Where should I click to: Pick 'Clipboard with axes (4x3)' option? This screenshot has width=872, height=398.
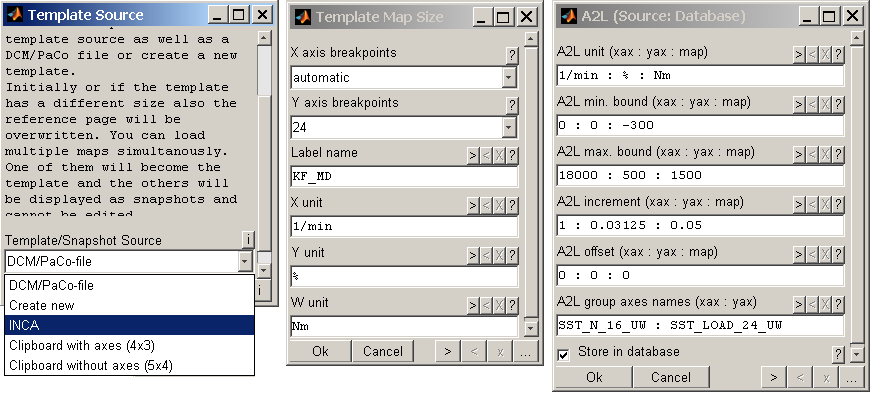[x=129, y=345]
